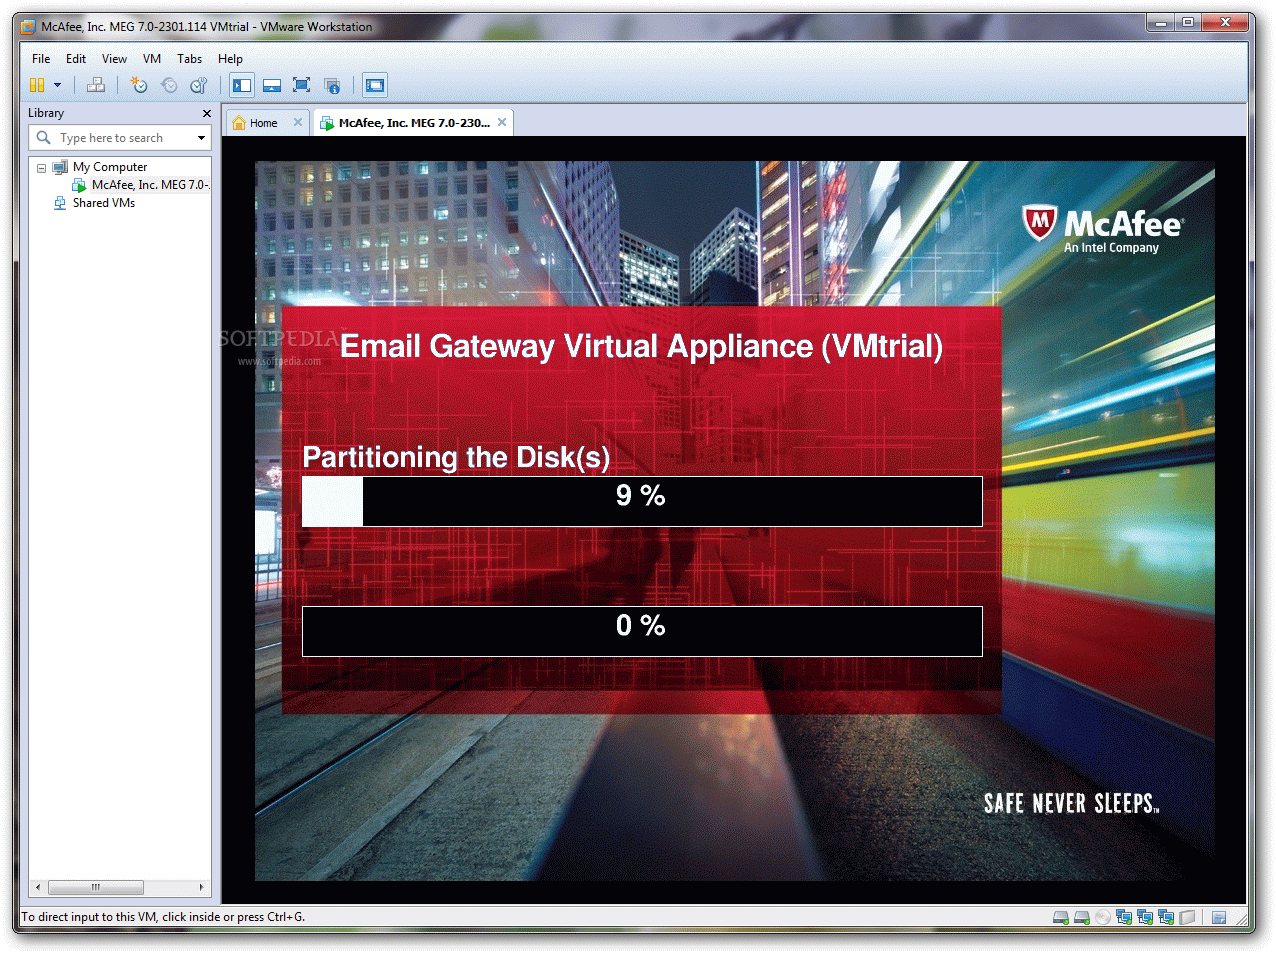
Task: Minimize the VMware Workstation window
Action: coord(1161,22)
